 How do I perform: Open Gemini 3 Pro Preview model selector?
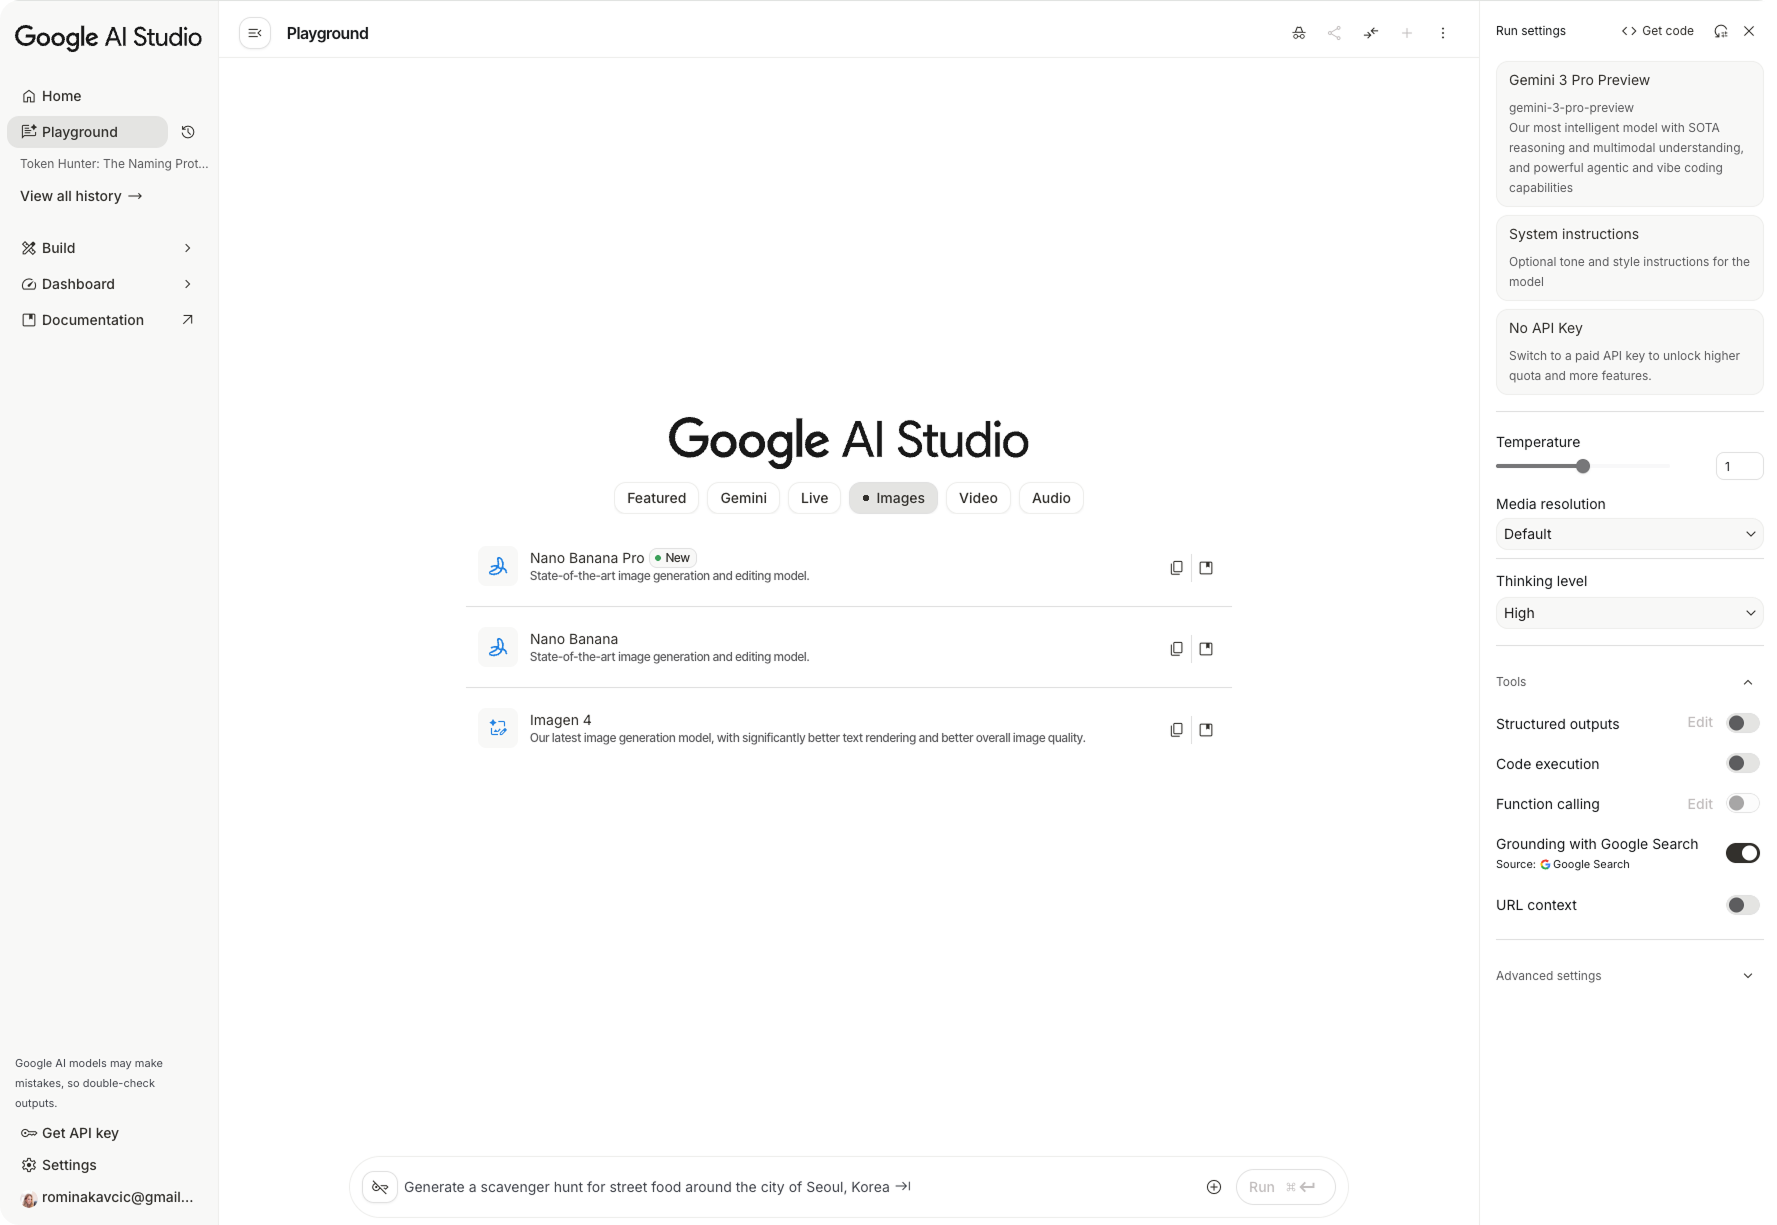click(1629, 134)
